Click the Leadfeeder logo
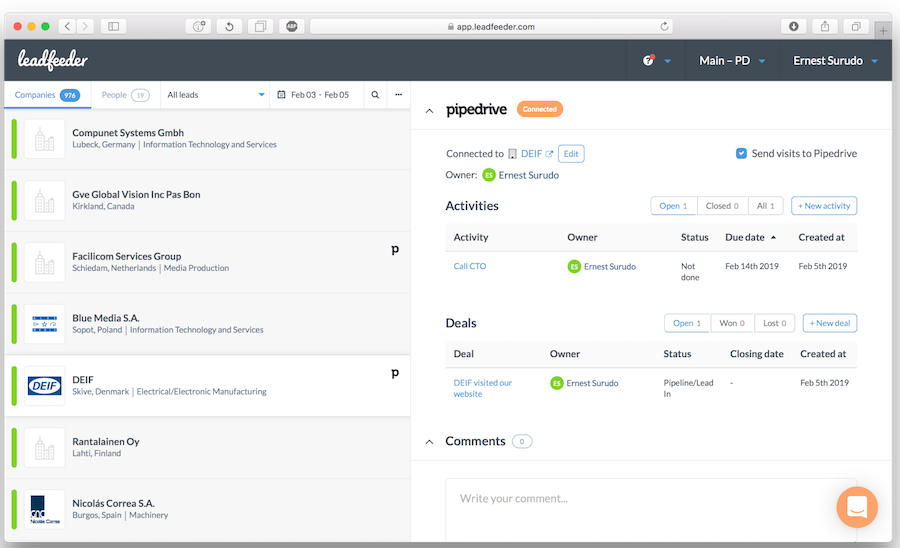 (x=52, y=60)
